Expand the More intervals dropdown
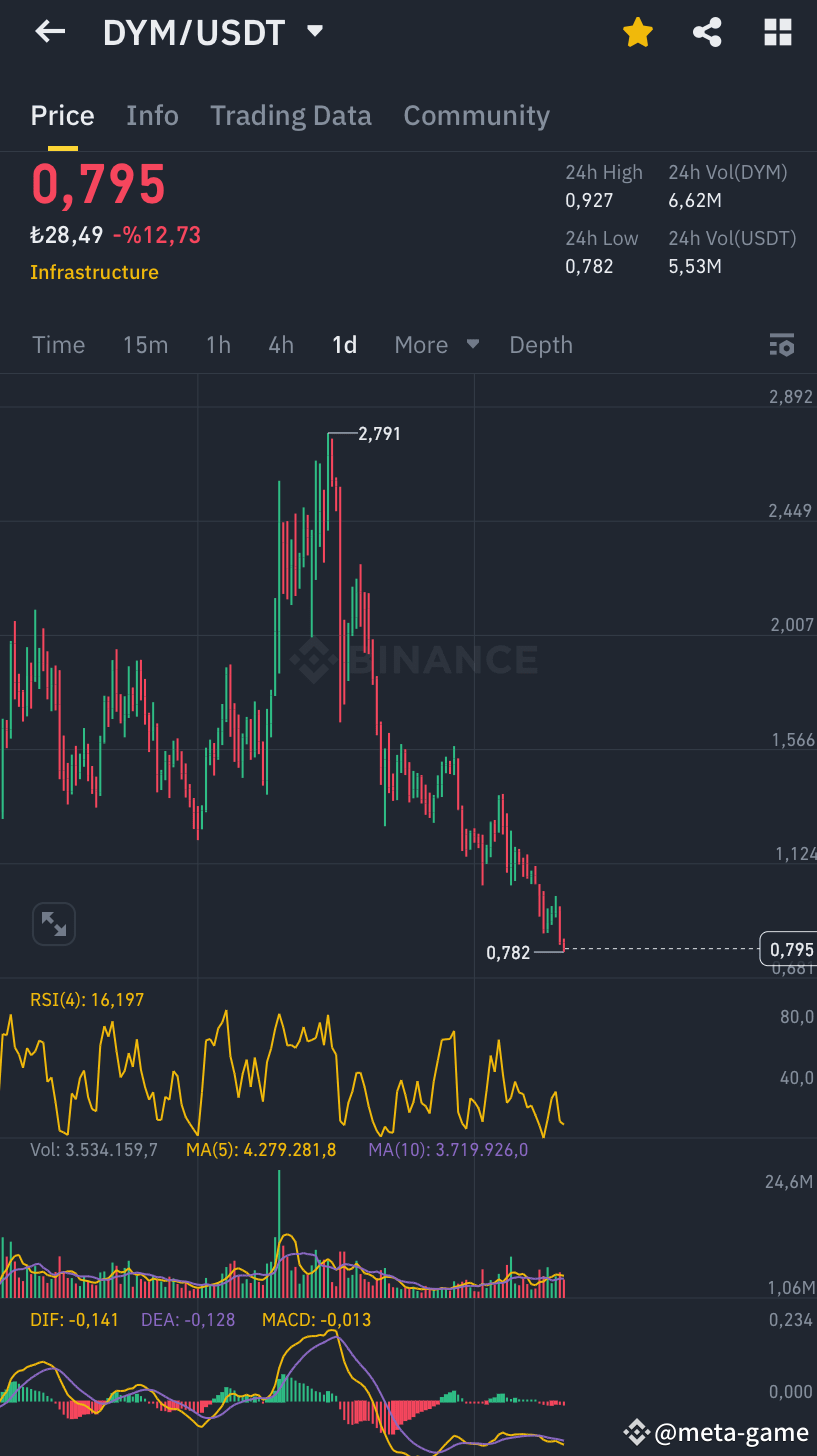The image size is (817, 1456). (x=436, y=345)
